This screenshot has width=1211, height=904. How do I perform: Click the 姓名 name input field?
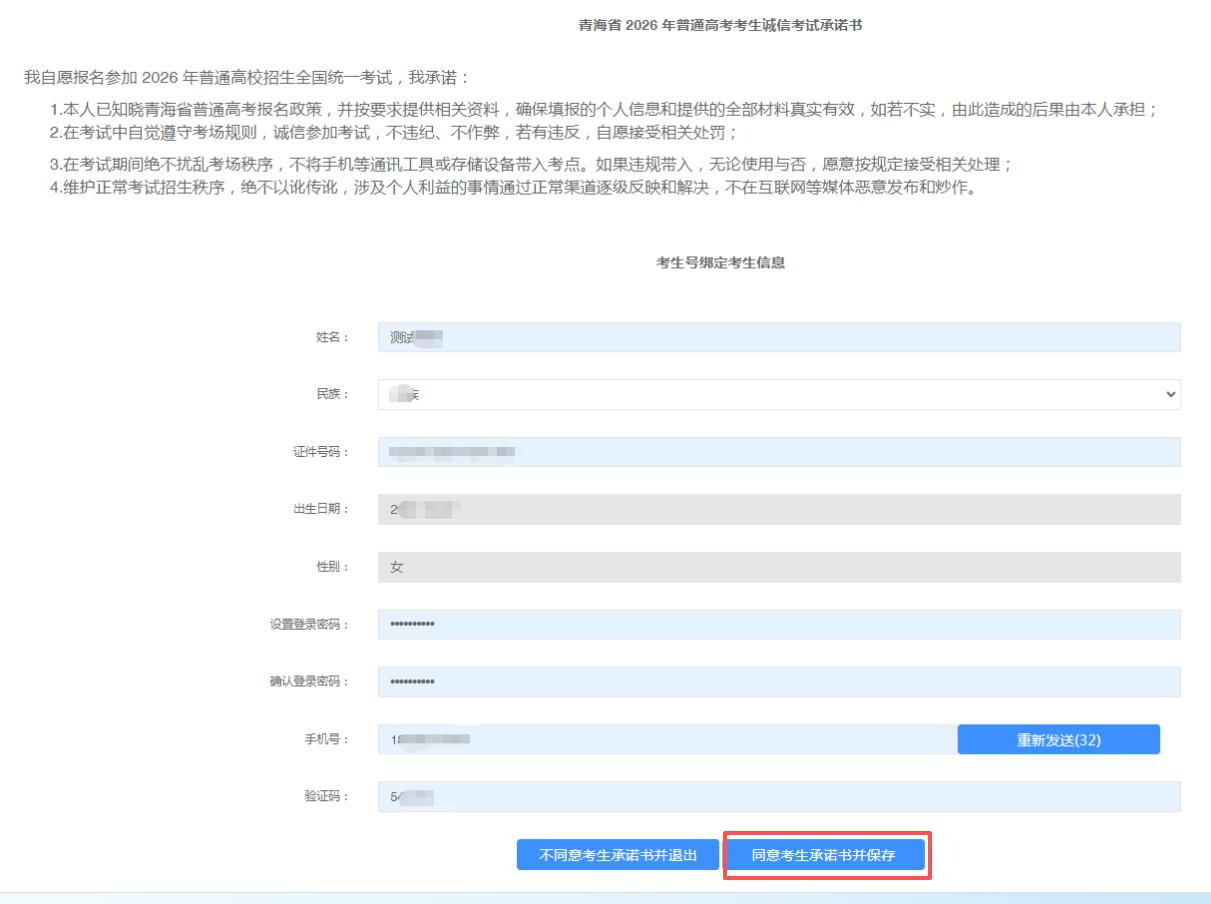pyautogui.click(x=779, y=337)
